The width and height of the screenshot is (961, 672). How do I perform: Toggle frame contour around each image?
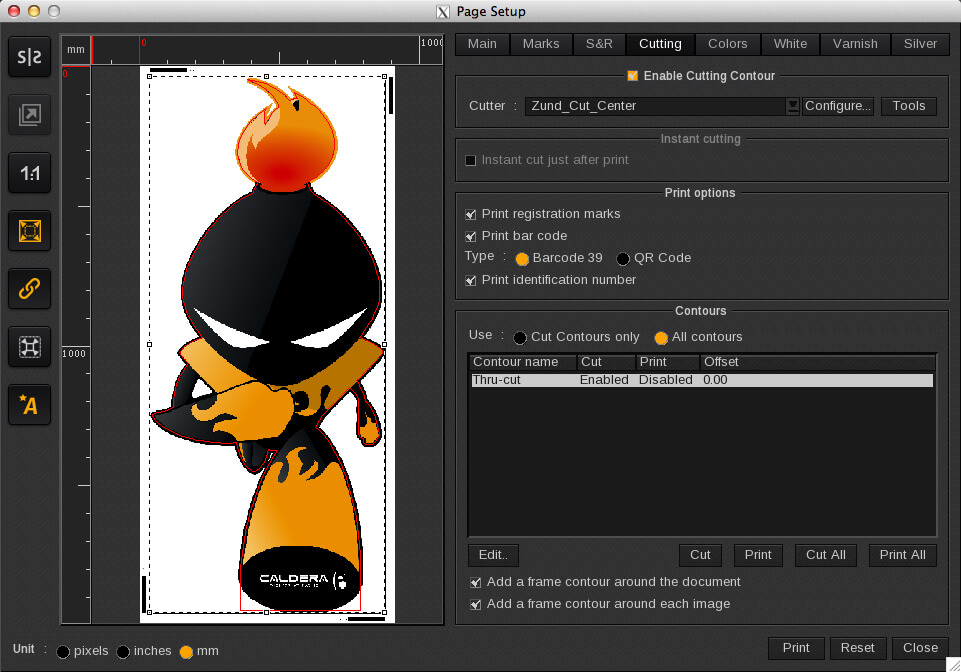[476, 605]
